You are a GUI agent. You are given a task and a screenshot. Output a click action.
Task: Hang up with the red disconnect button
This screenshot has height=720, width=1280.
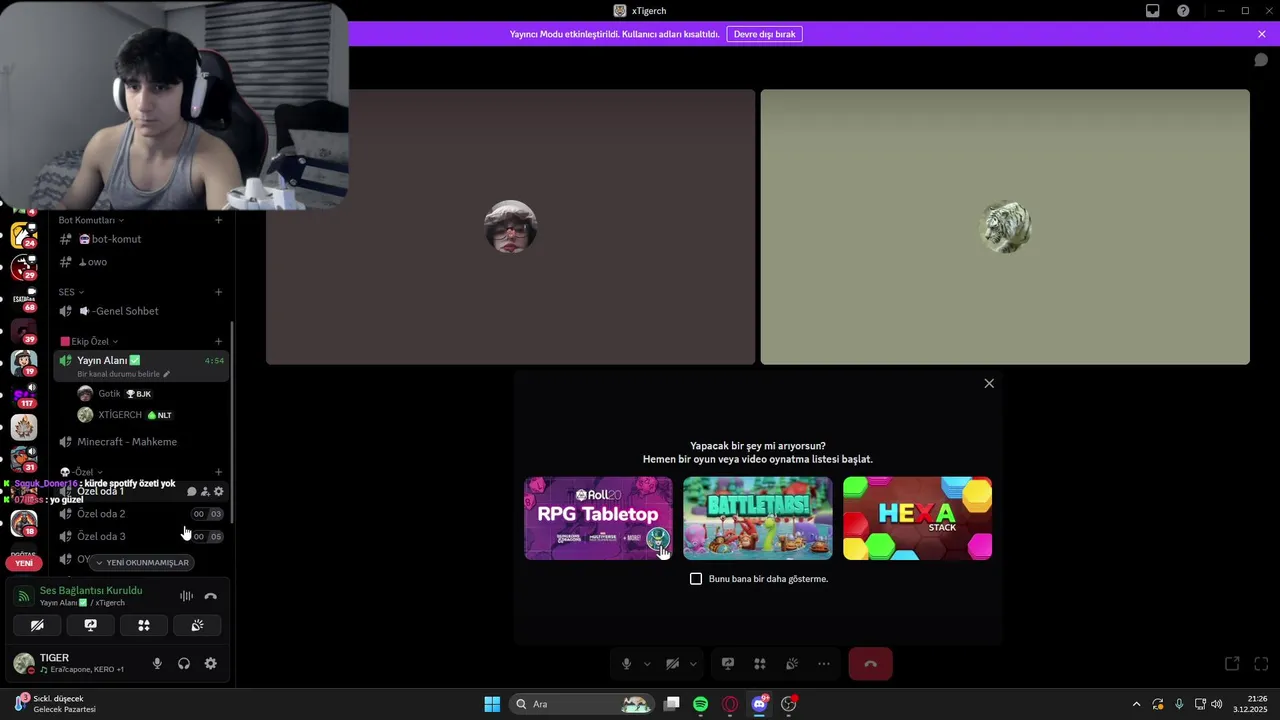pyautogui.click(x=870, y=664)
